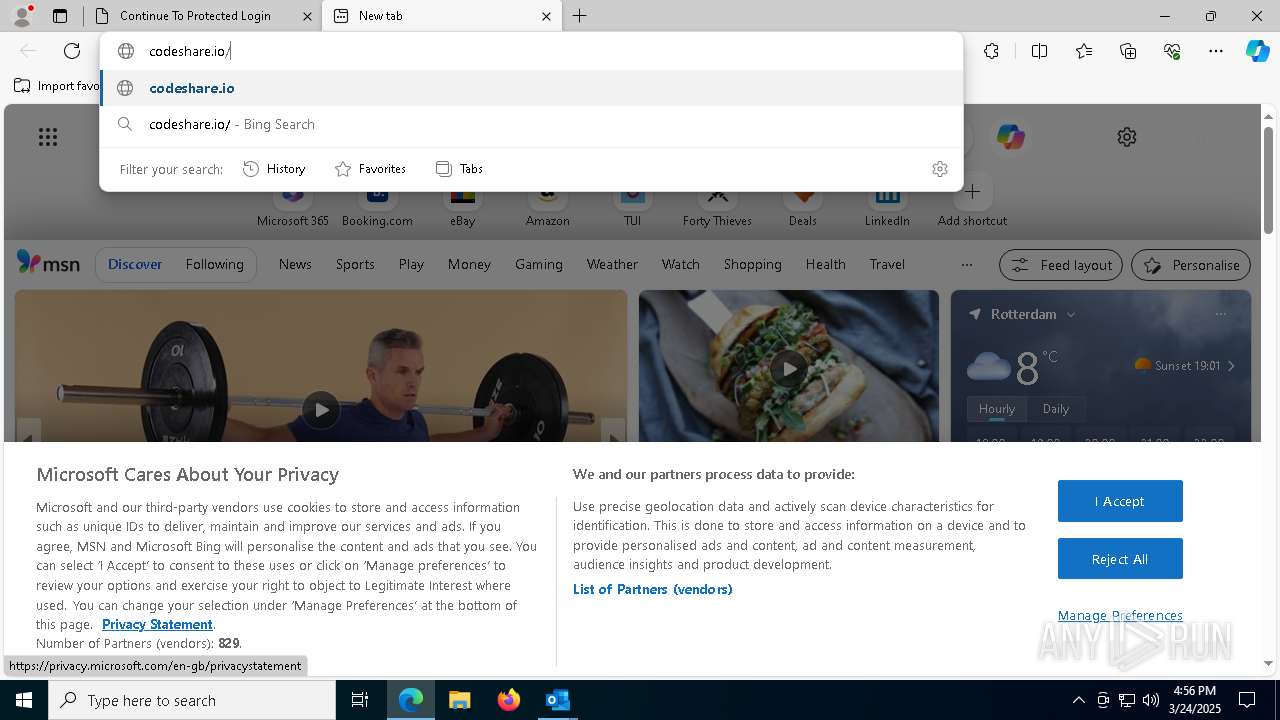
Task: Click the Add shortcut plus icon
Action: [972, 192]
